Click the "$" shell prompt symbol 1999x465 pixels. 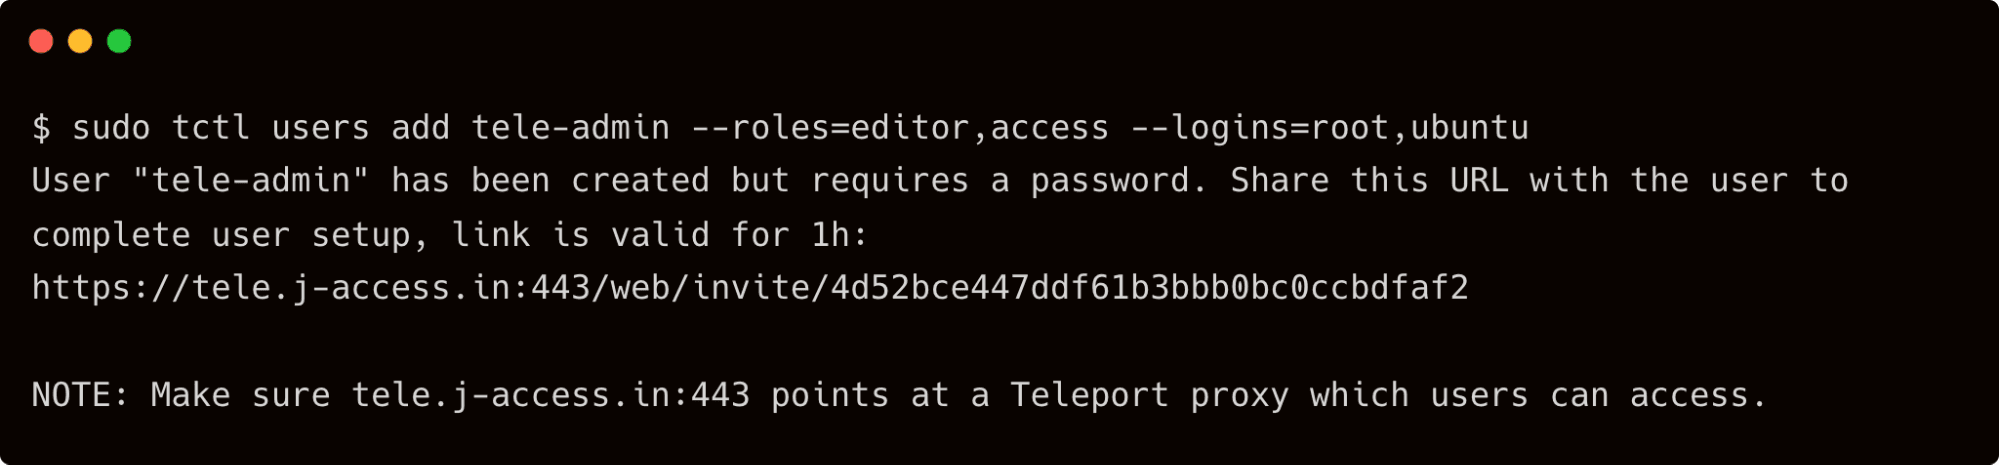(x=41, y=128)
